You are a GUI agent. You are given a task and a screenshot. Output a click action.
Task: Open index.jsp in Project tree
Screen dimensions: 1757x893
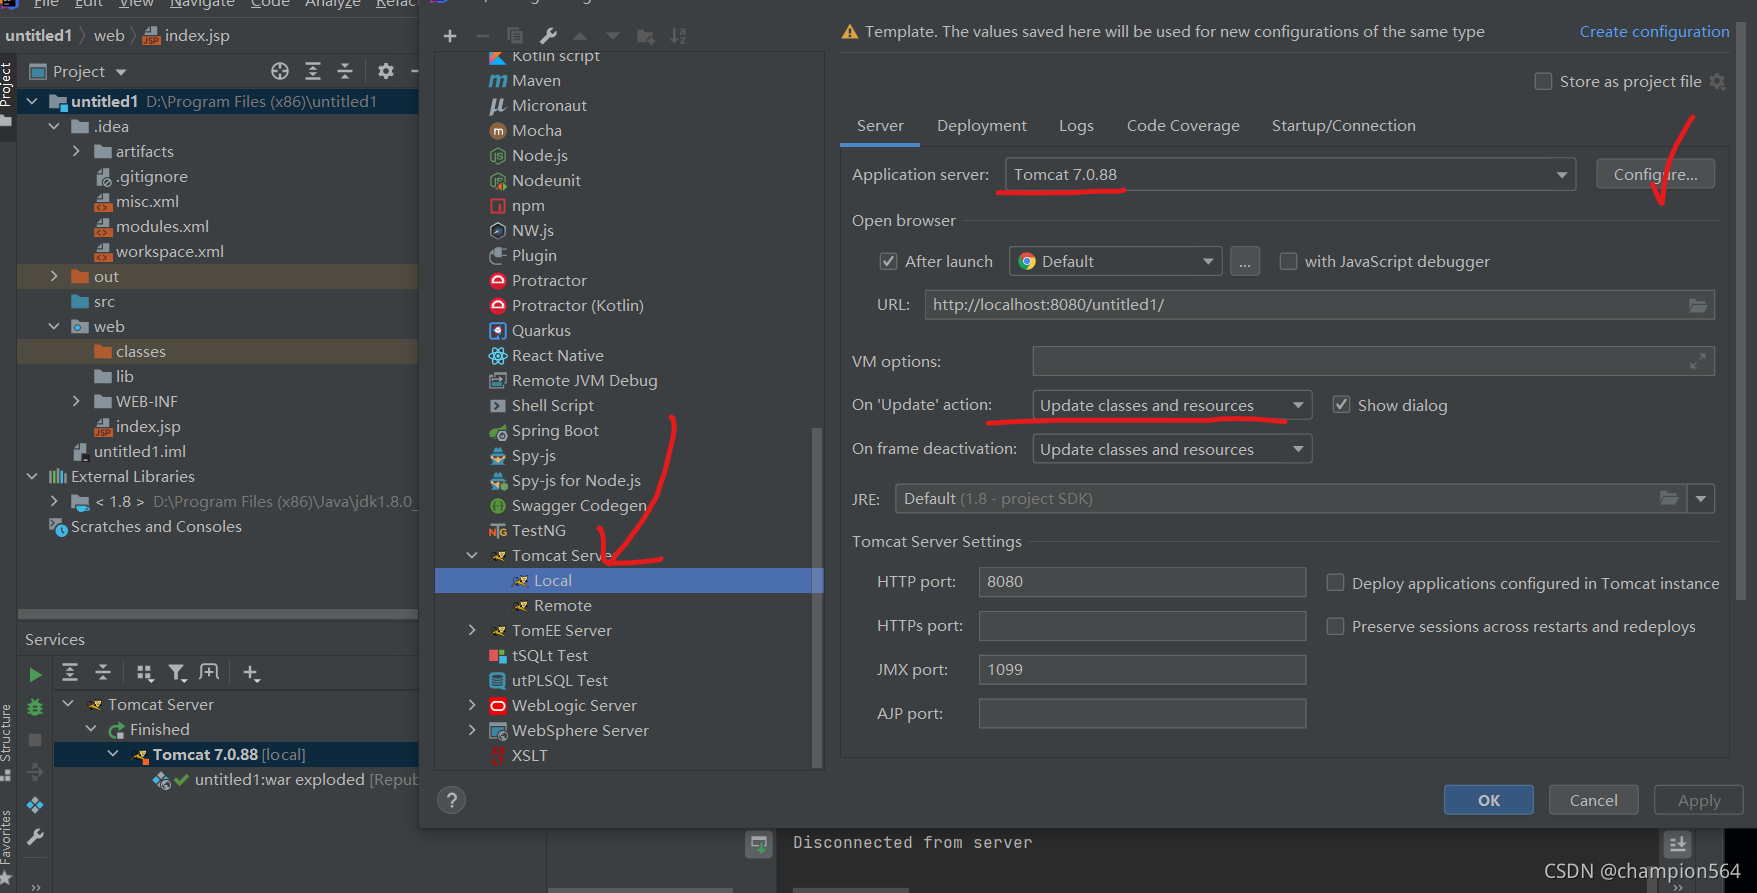148,427
